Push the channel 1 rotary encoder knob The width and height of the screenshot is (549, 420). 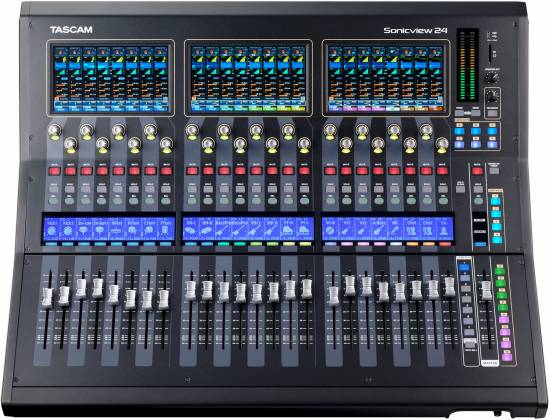54,130
